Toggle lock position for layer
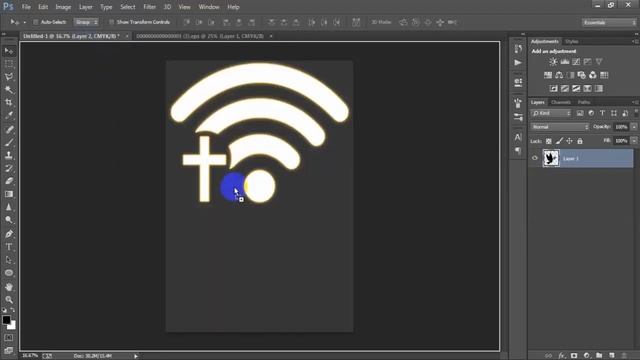This screenshot has height=360, width=640. [x=569, y=141]
